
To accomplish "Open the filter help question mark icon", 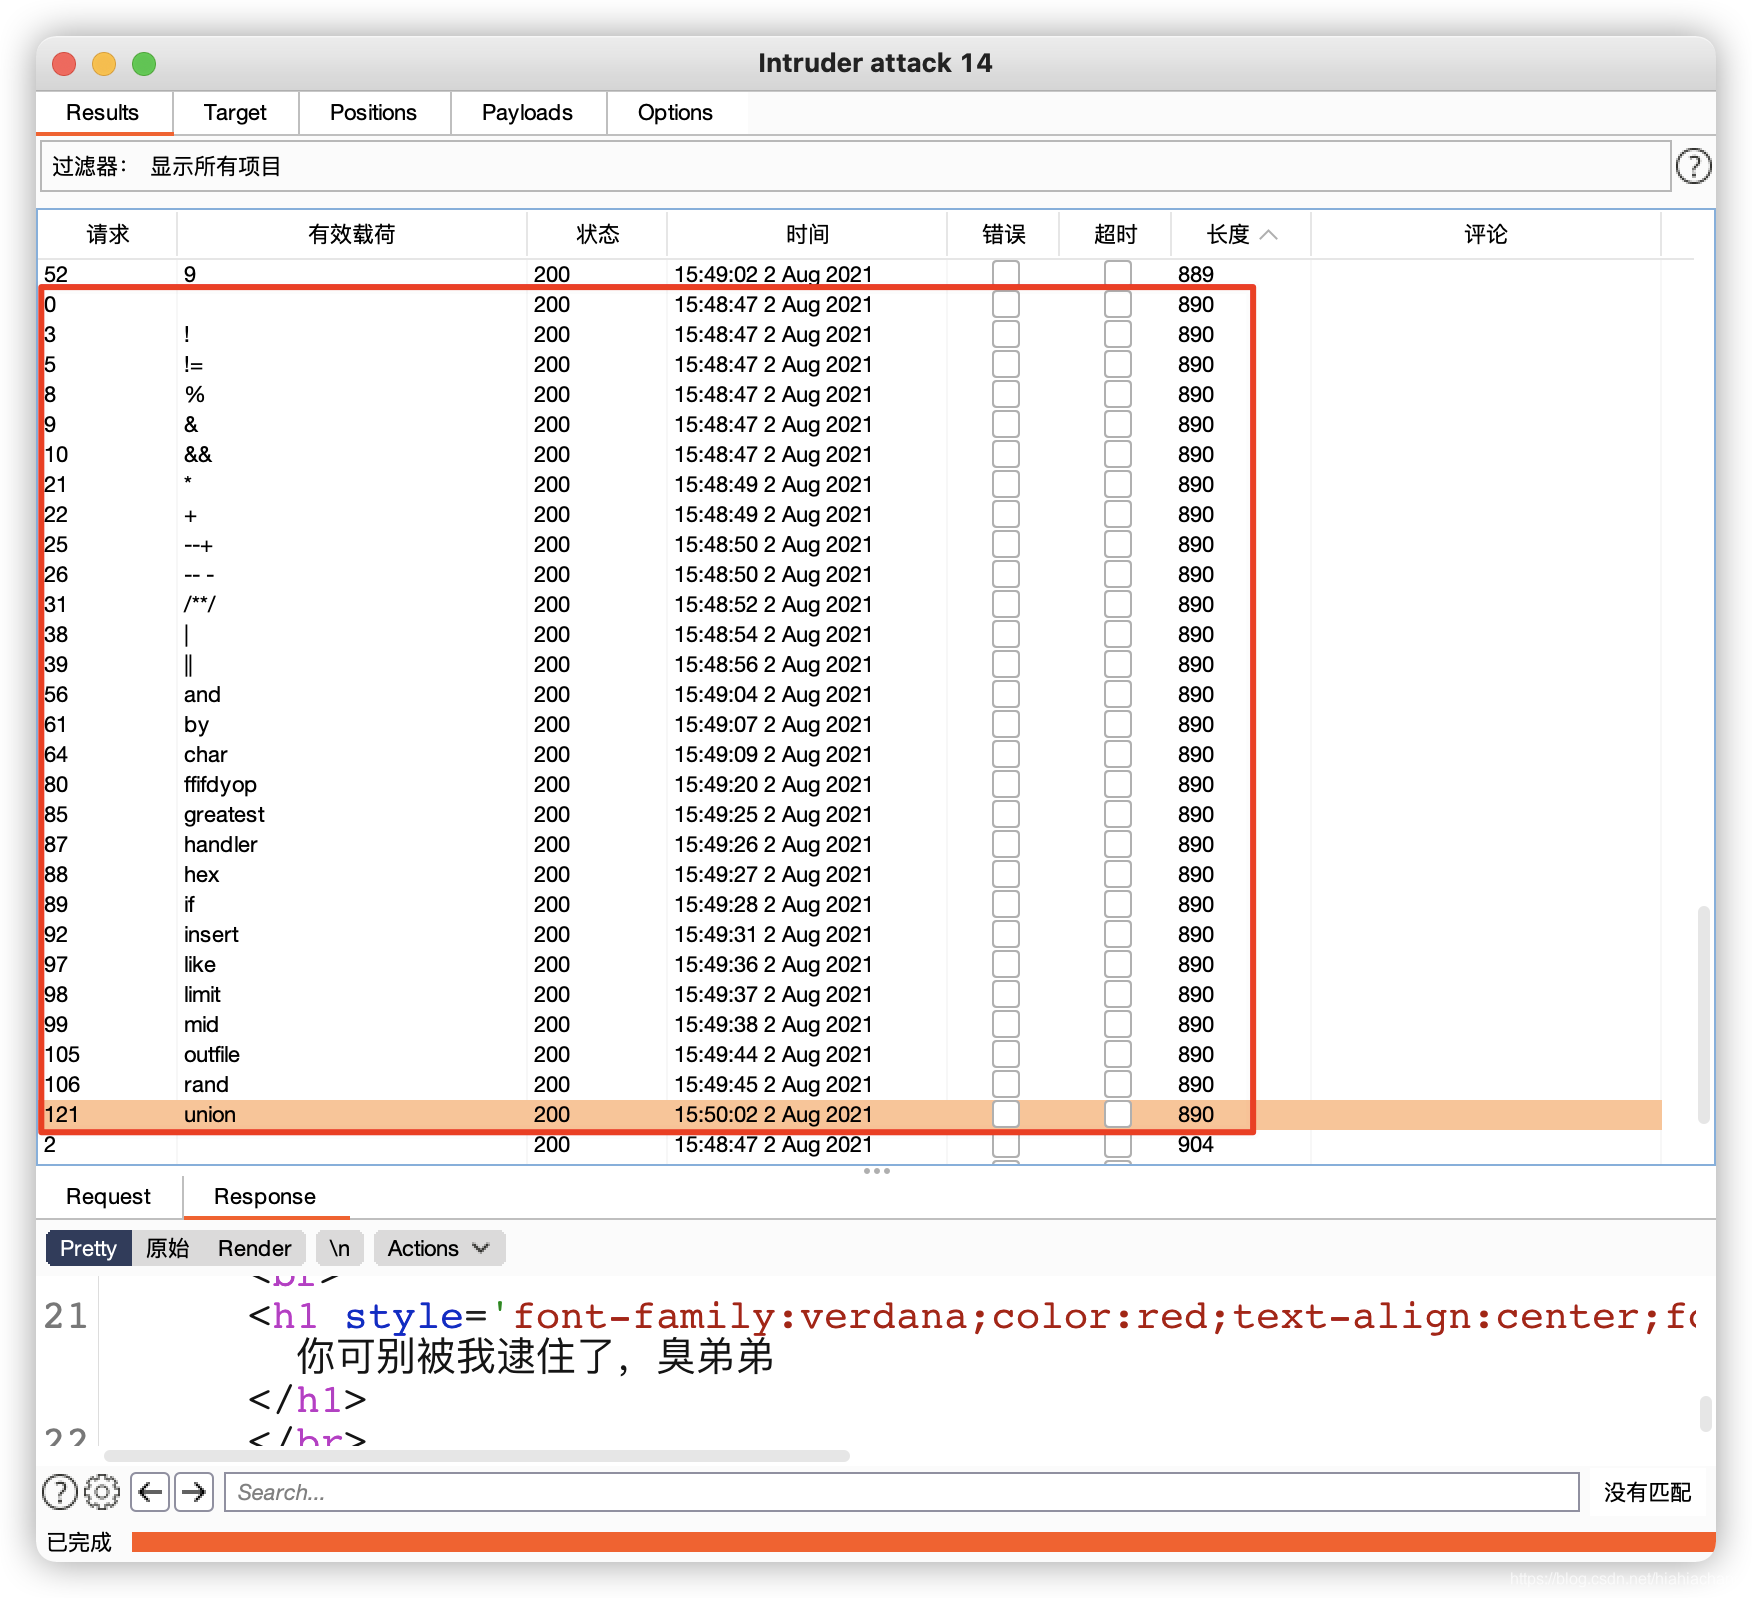I will pos(1693,166).
